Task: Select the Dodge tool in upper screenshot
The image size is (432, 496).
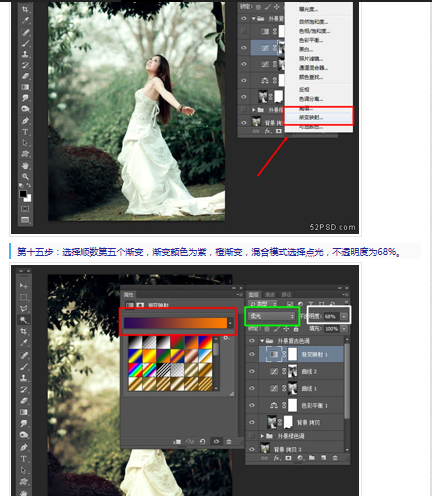Action: pos(25,109)
